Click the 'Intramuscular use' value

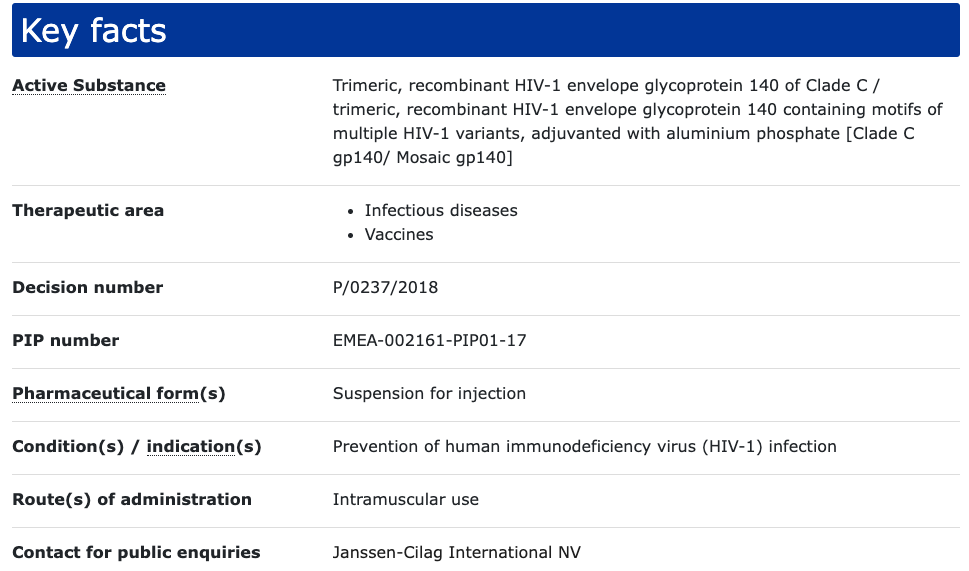pyautogui.click(x=405, y=500)
